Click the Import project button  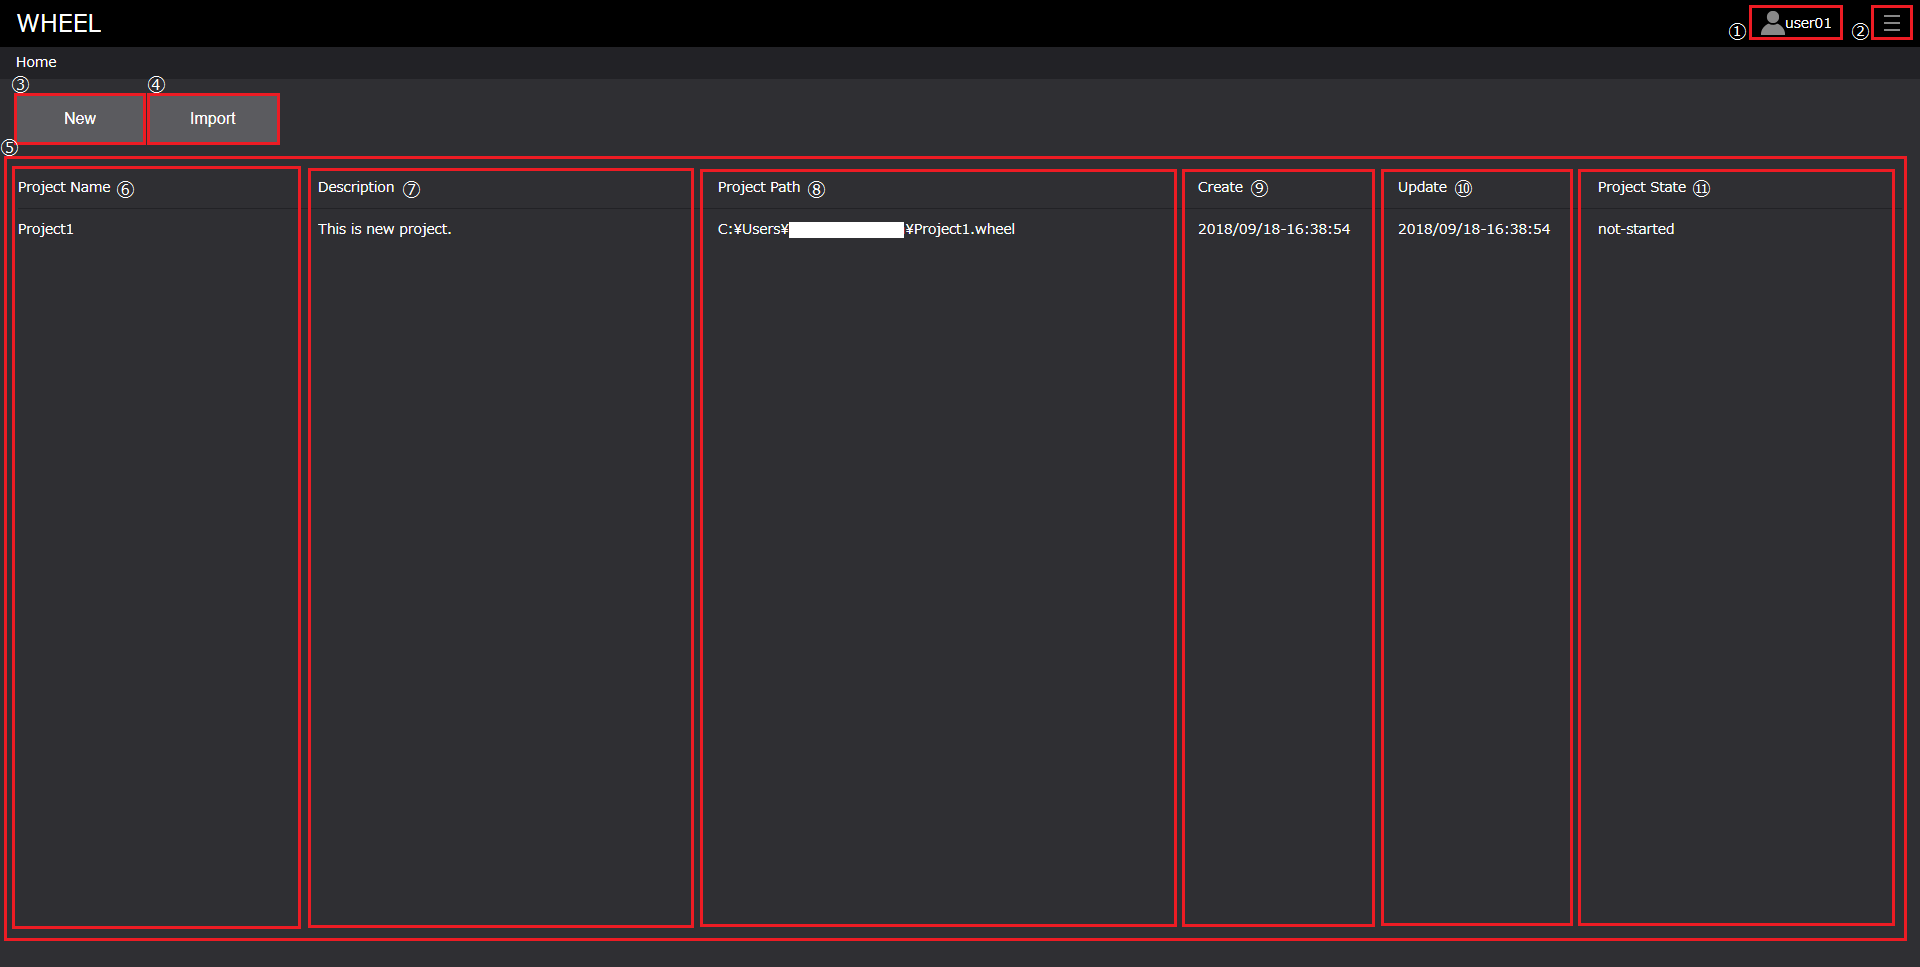[x=213, y=119]
